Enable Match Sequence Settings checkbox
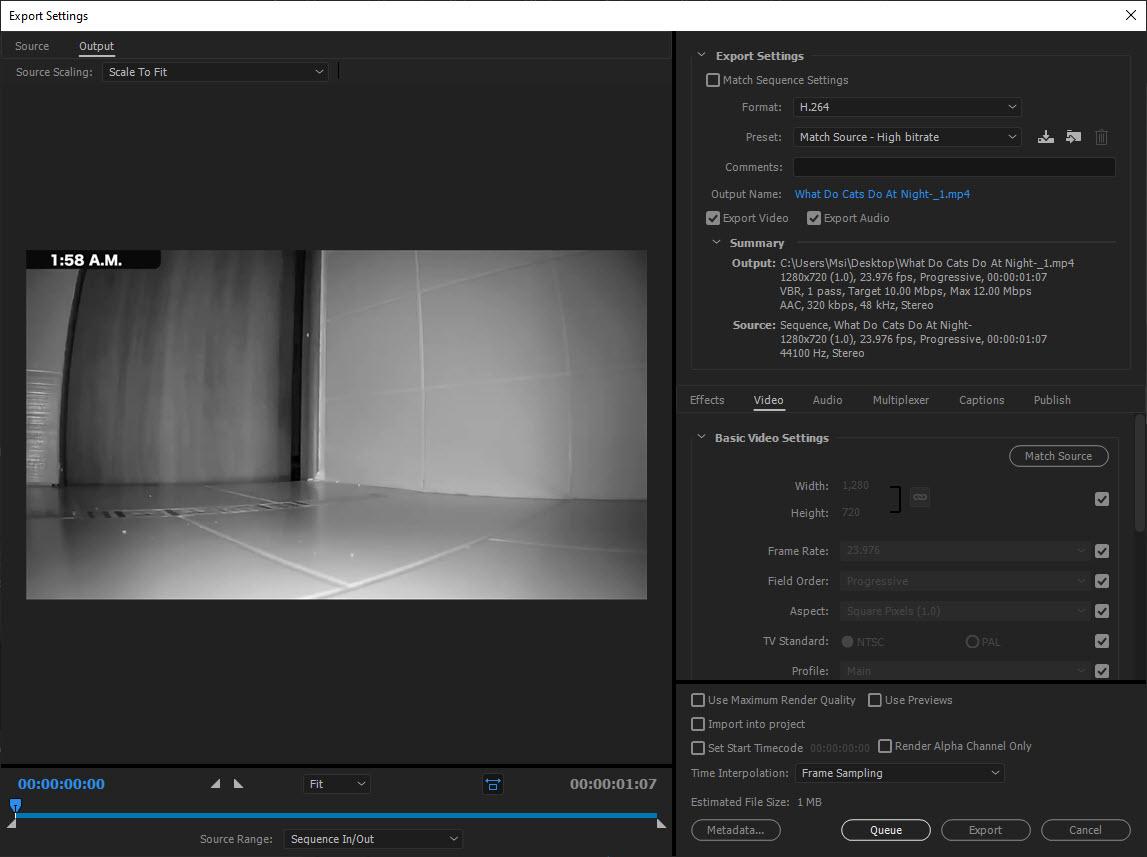 (x=712, y=80)
